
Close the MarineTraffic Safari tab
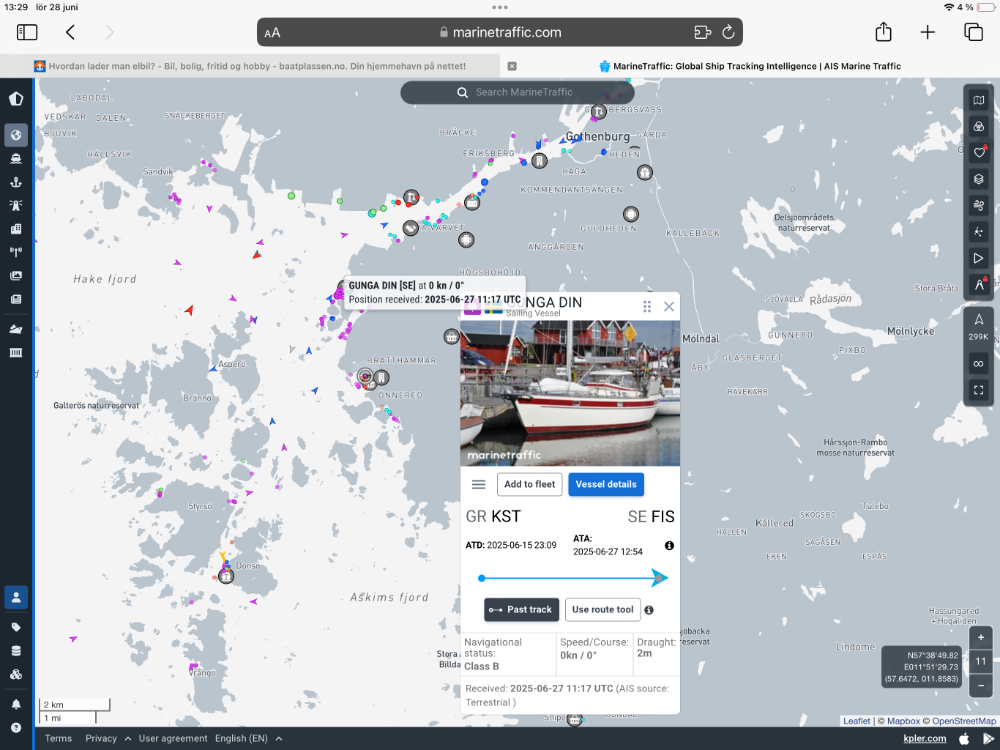[512, 66]
